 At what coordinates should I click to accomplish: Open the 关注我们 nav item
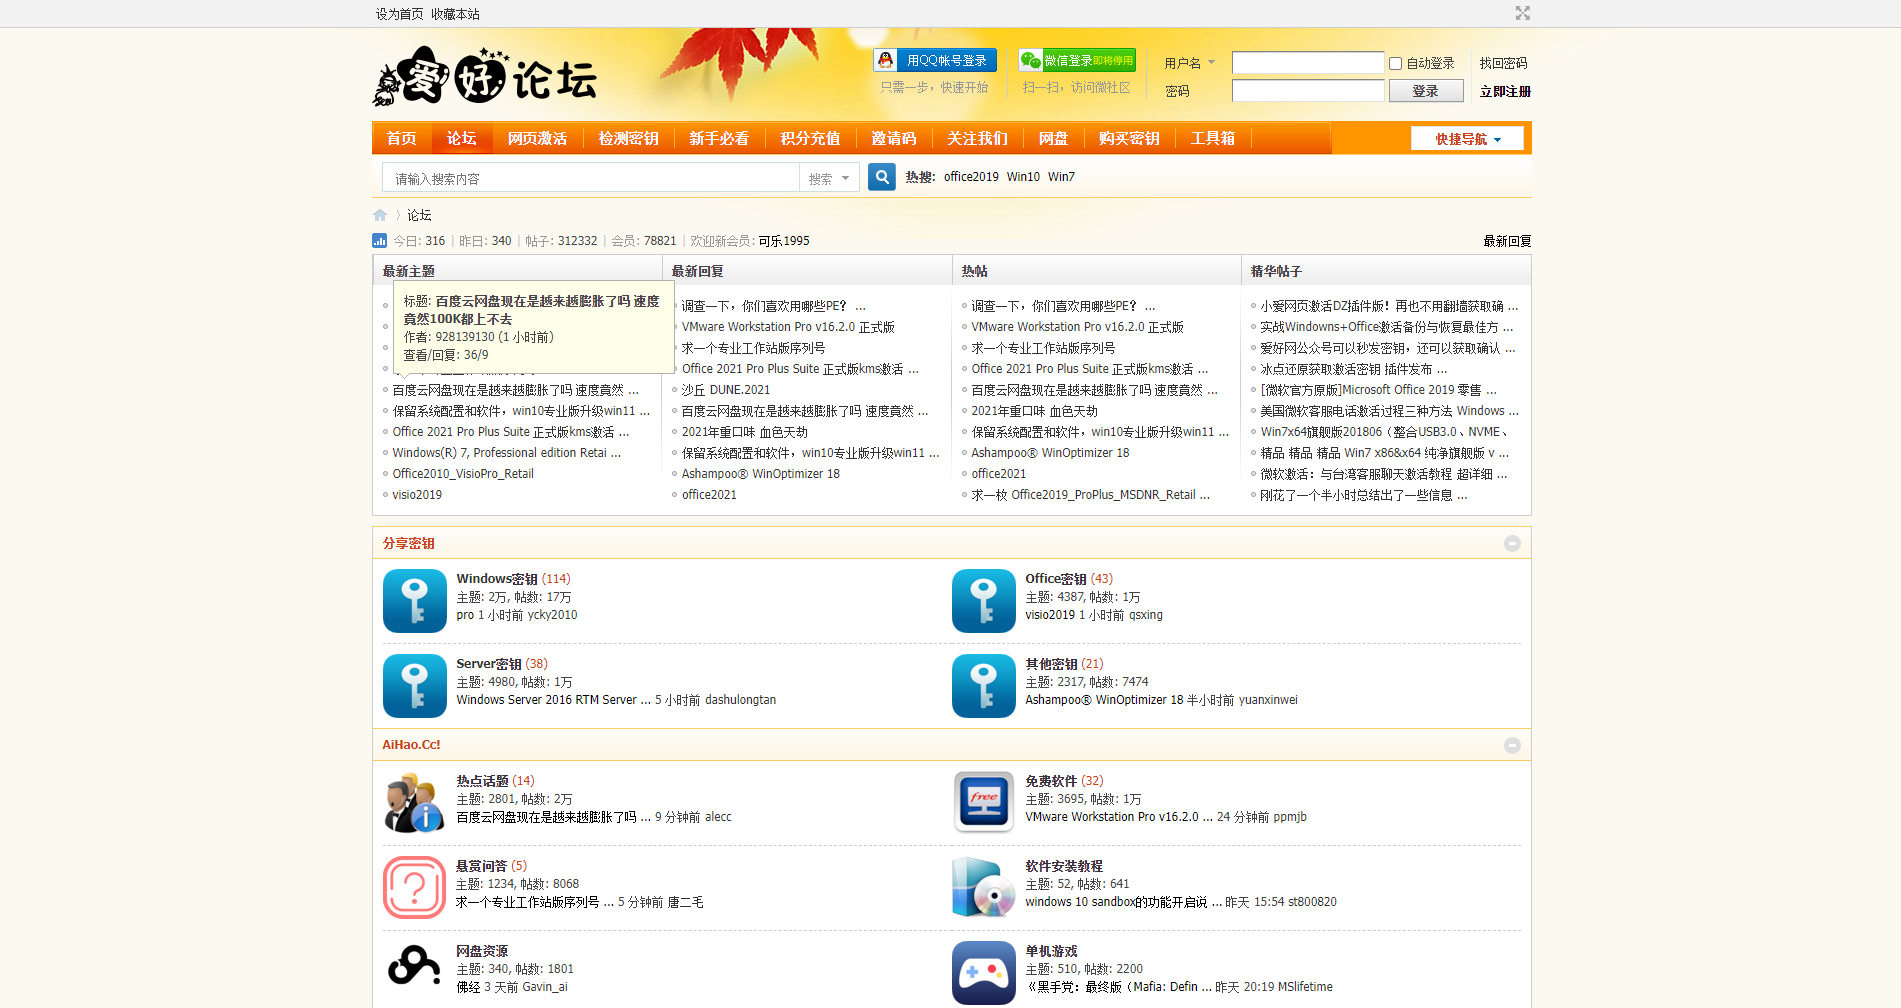point(977,138)
